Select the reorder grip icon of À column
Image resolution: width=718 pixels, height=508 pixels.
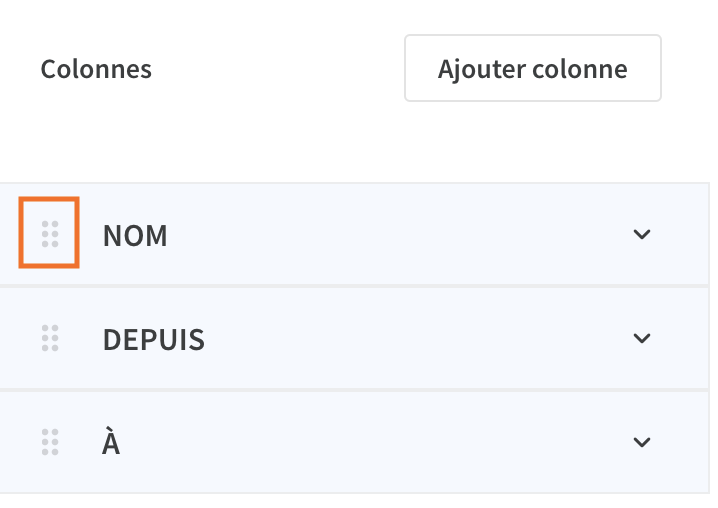[x=50, y=442]
